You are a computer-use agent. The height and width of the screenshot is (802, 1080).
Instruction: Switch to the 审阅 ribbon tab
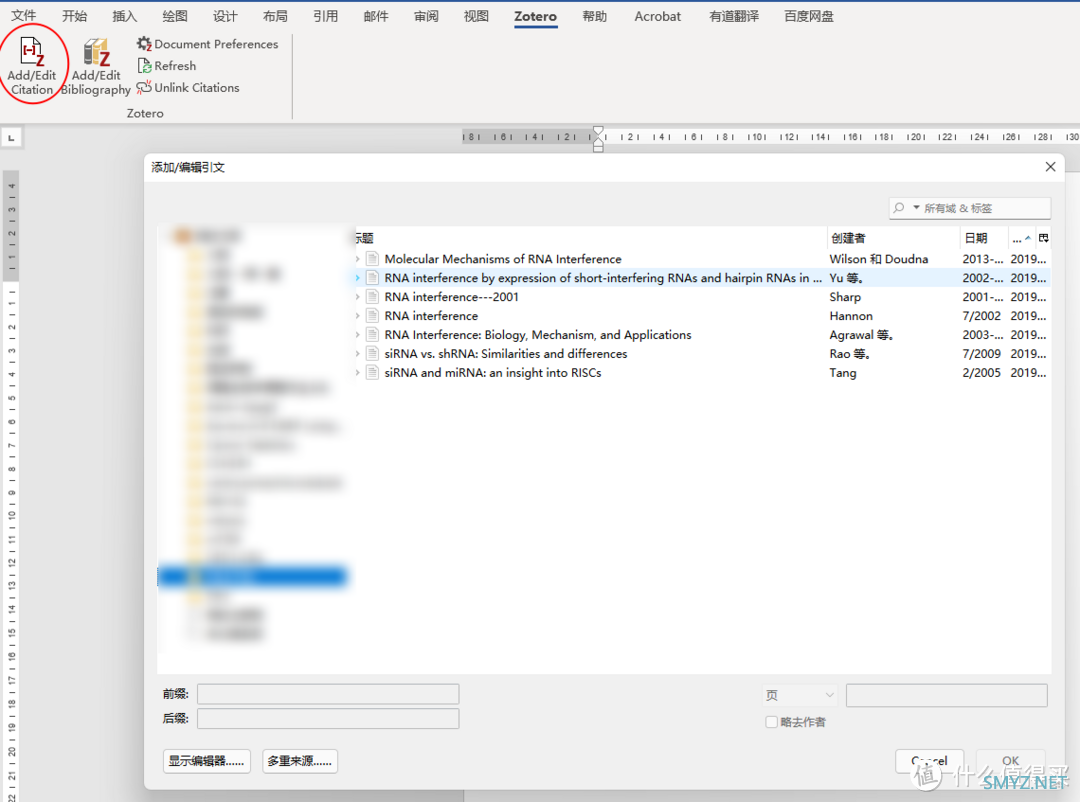click(426, 16)
